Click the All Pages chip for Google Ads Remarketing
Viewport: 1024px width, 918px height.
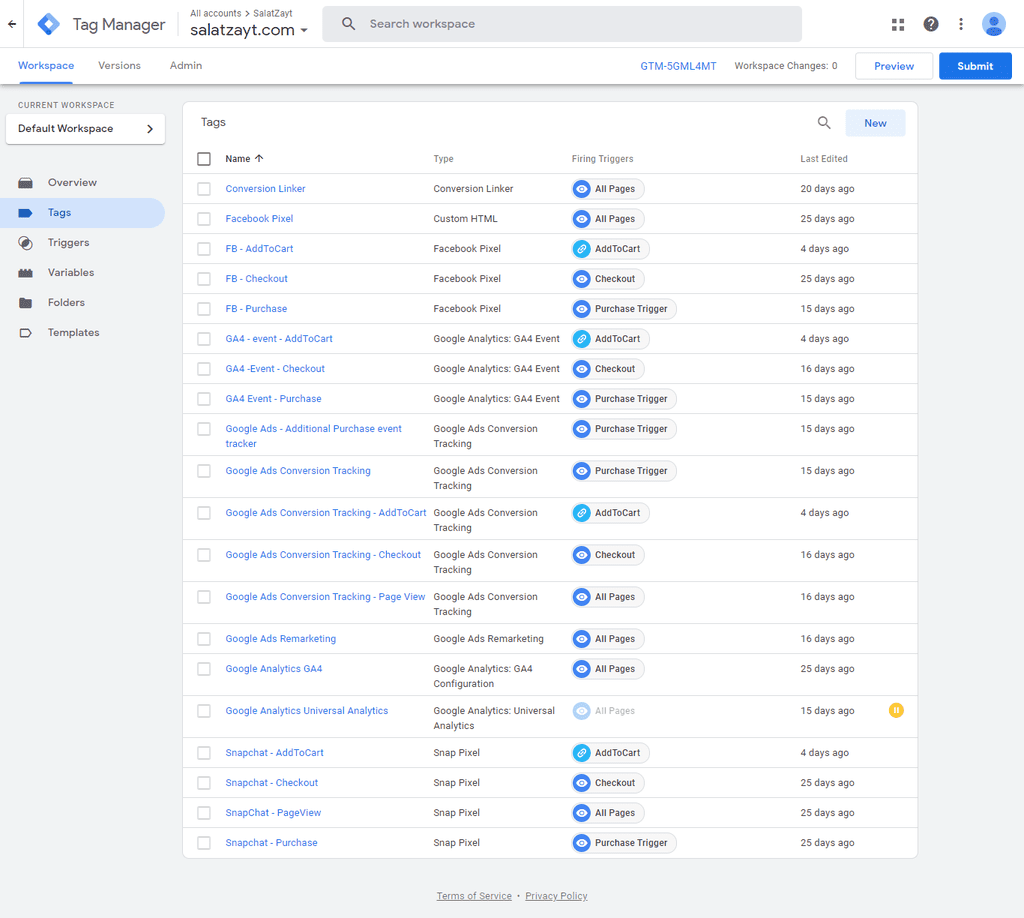click(x=608, y=639)
